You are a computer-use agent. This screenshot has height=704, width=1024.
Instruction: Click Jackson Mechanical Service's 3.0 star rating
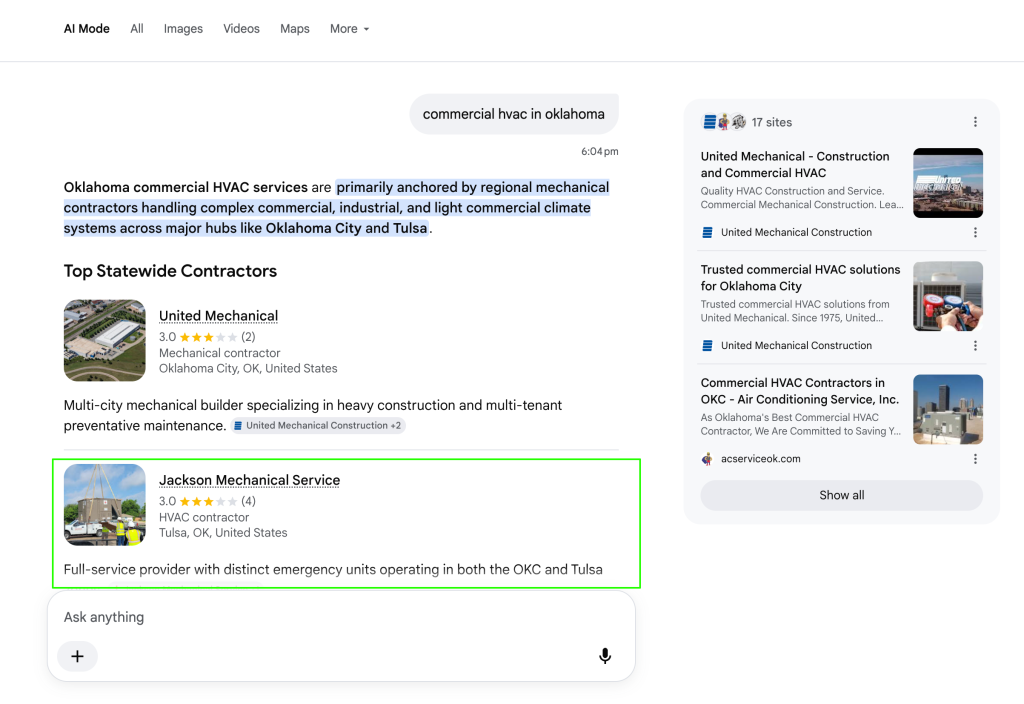click(x=207, y=502)
